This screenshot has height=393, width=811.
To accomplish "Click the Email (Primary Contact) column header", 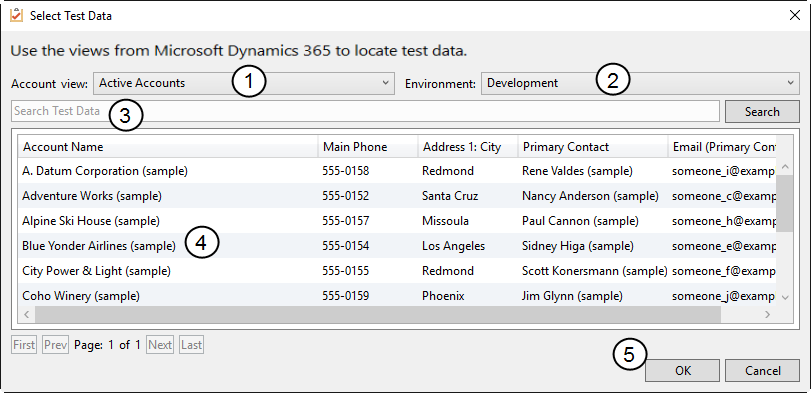I will 722,147.
